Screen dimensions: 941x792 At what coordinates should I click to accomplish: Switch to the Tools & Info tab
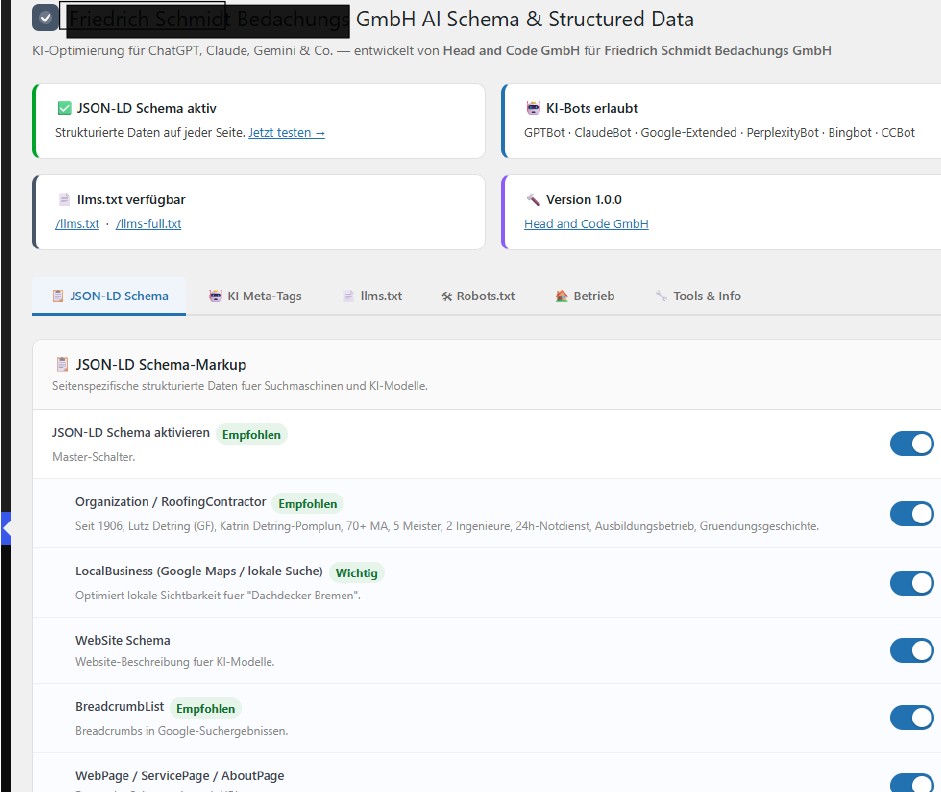click(698, 296)
